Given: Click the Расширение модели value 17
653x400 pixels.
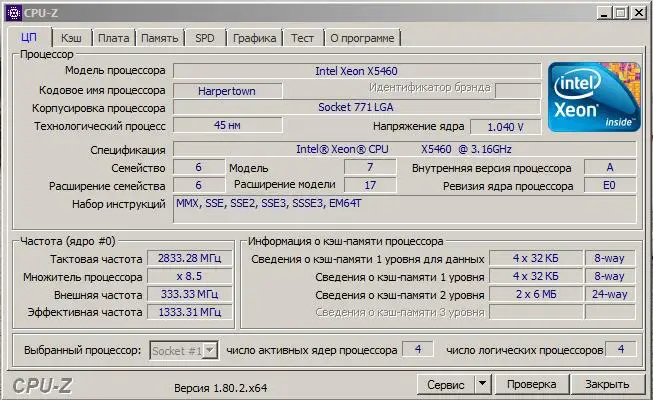Looking at the screenshot, I should tap(370, 185).
